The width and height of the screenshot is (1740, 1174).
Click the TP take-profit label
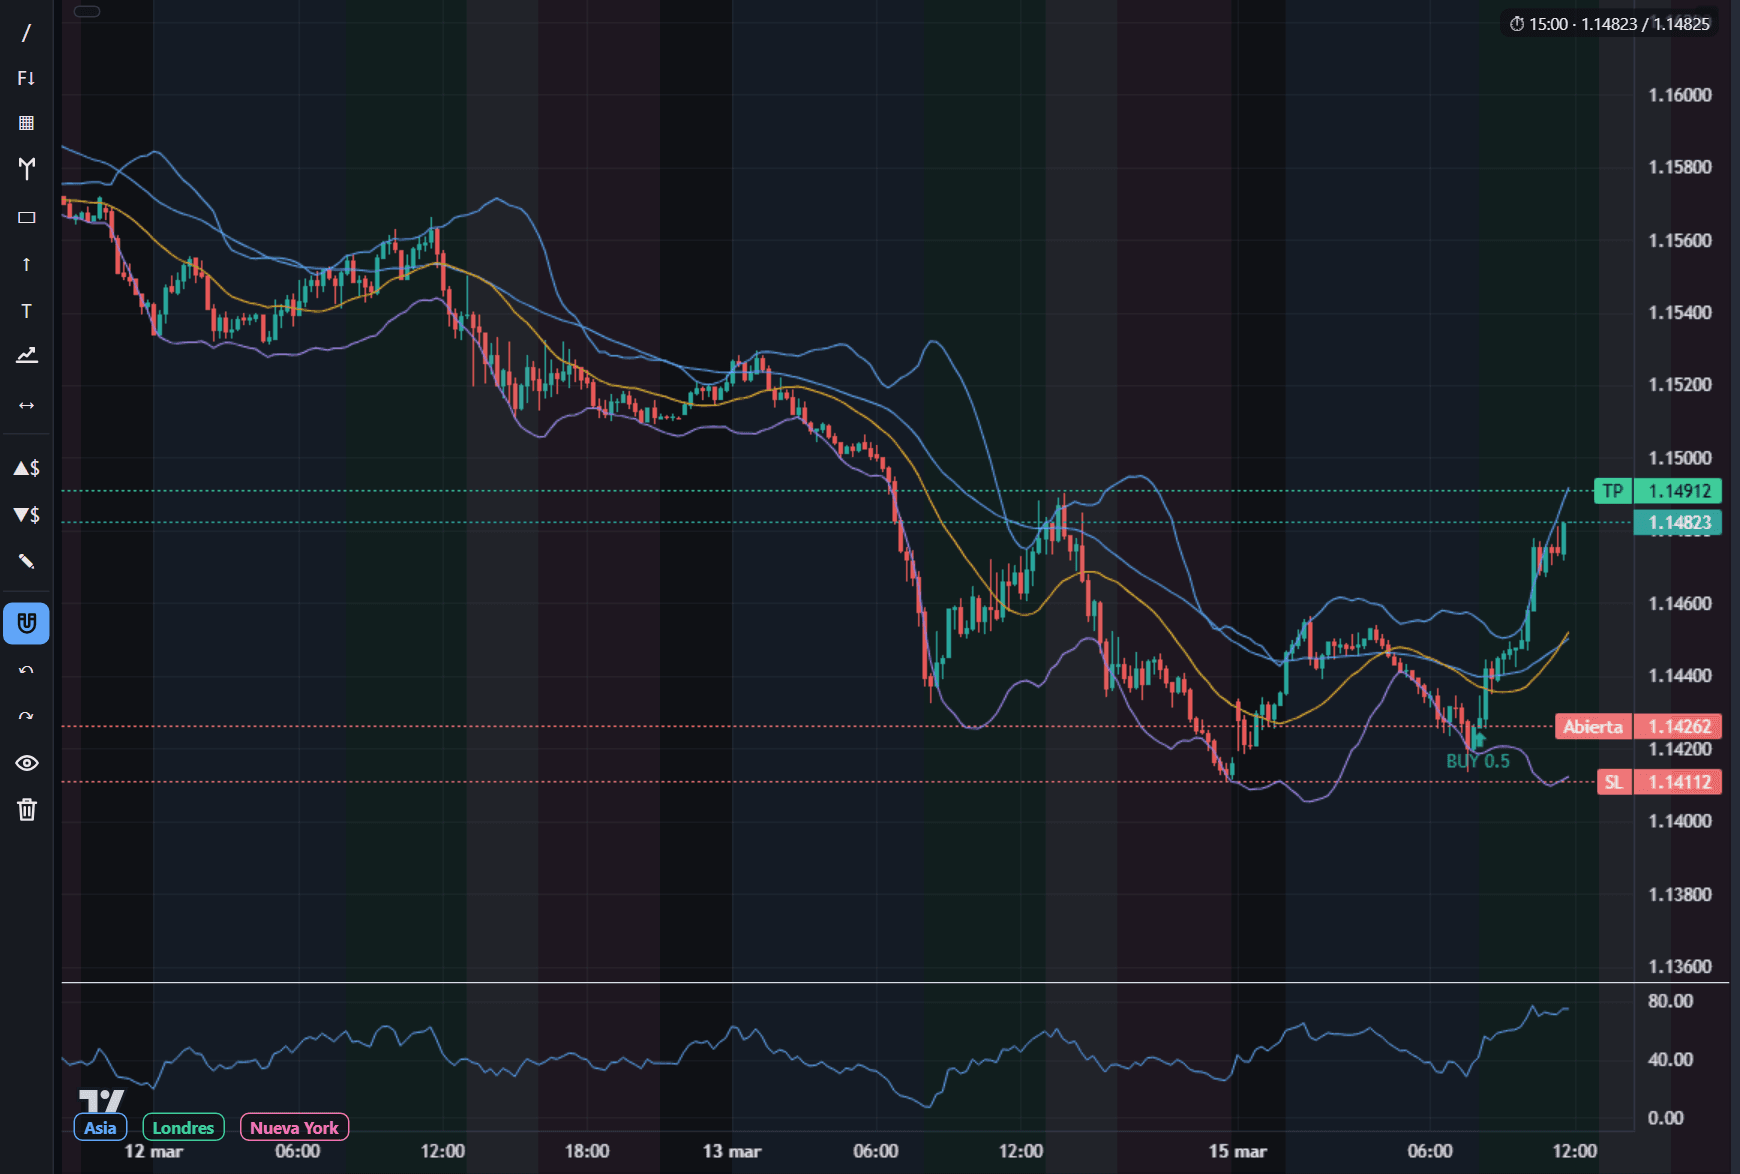(x=1612, y=491)
